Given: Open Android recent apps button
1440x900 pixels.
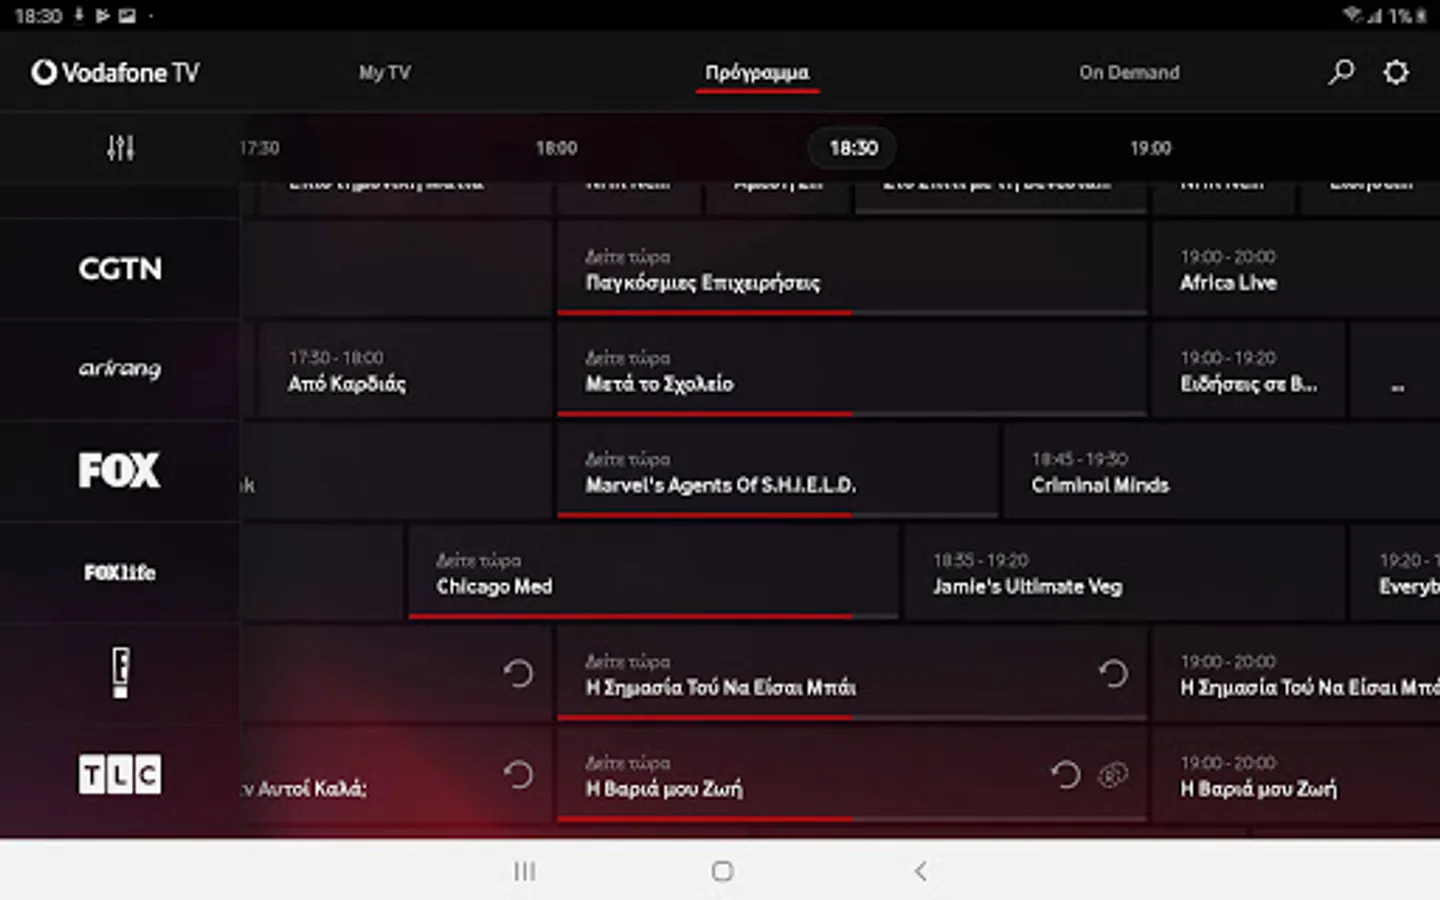Looking at the screenshot, I should 524,871.
